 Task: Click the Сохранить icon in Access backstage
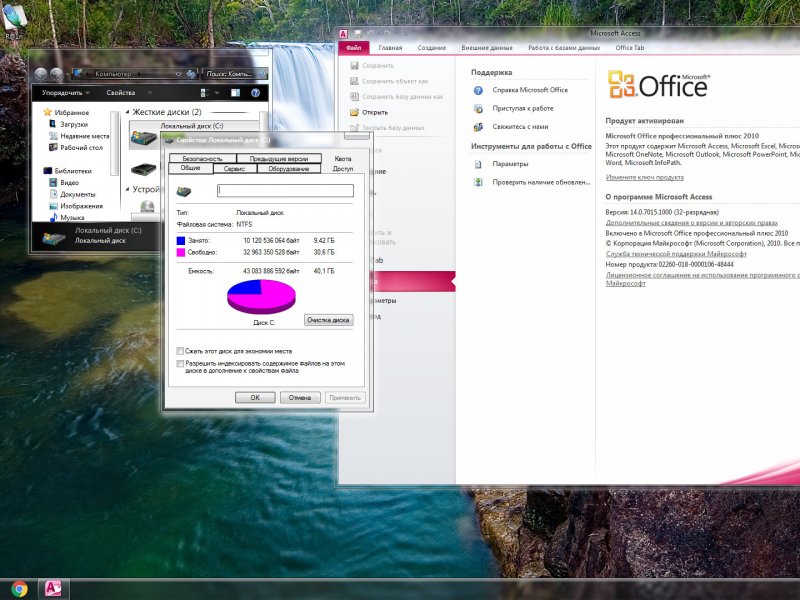[354, 66]
